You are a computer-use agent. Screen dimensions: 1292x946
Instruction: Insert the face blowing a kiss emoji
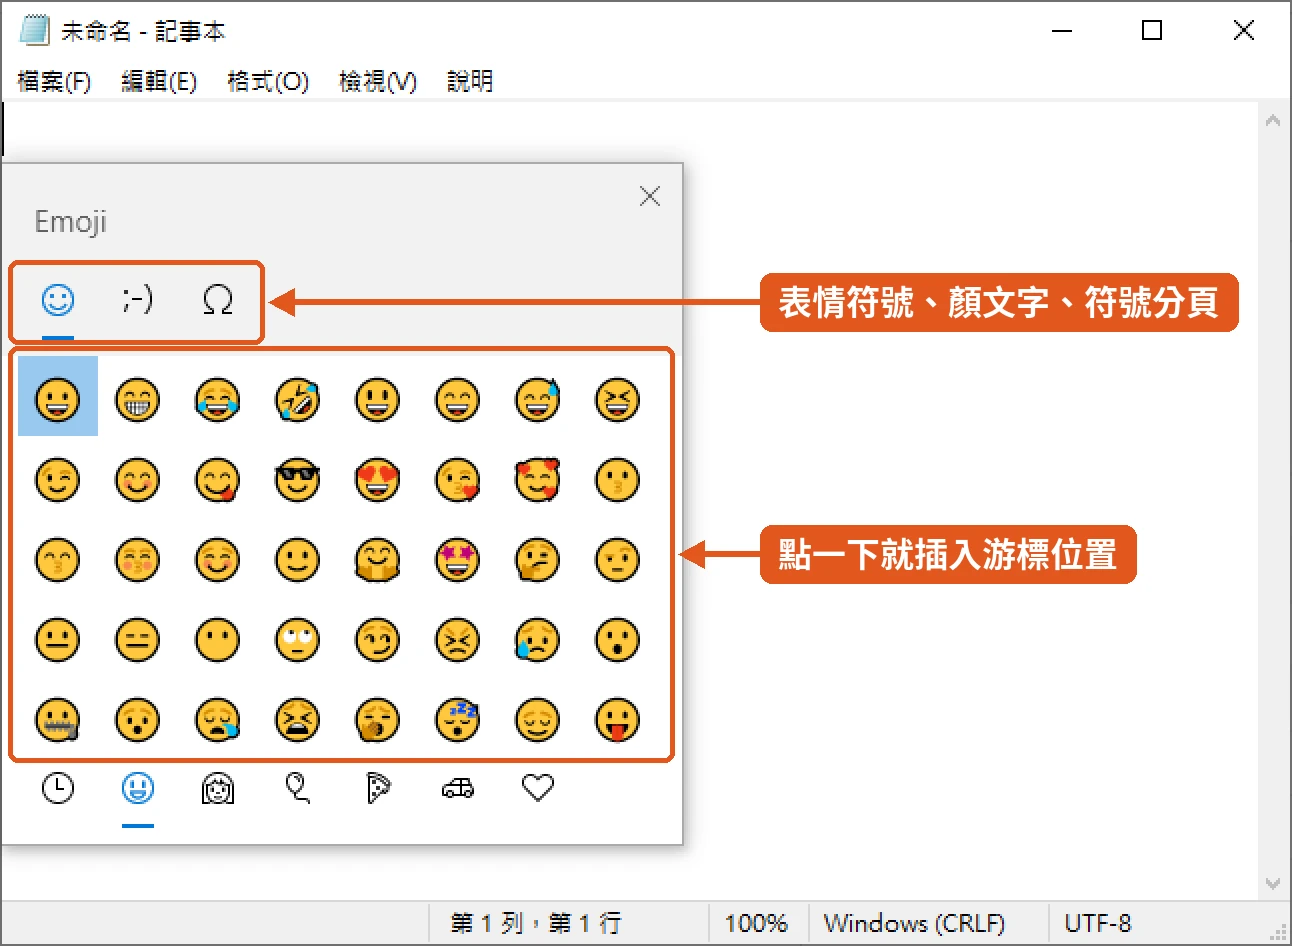(x=458, y=480)
